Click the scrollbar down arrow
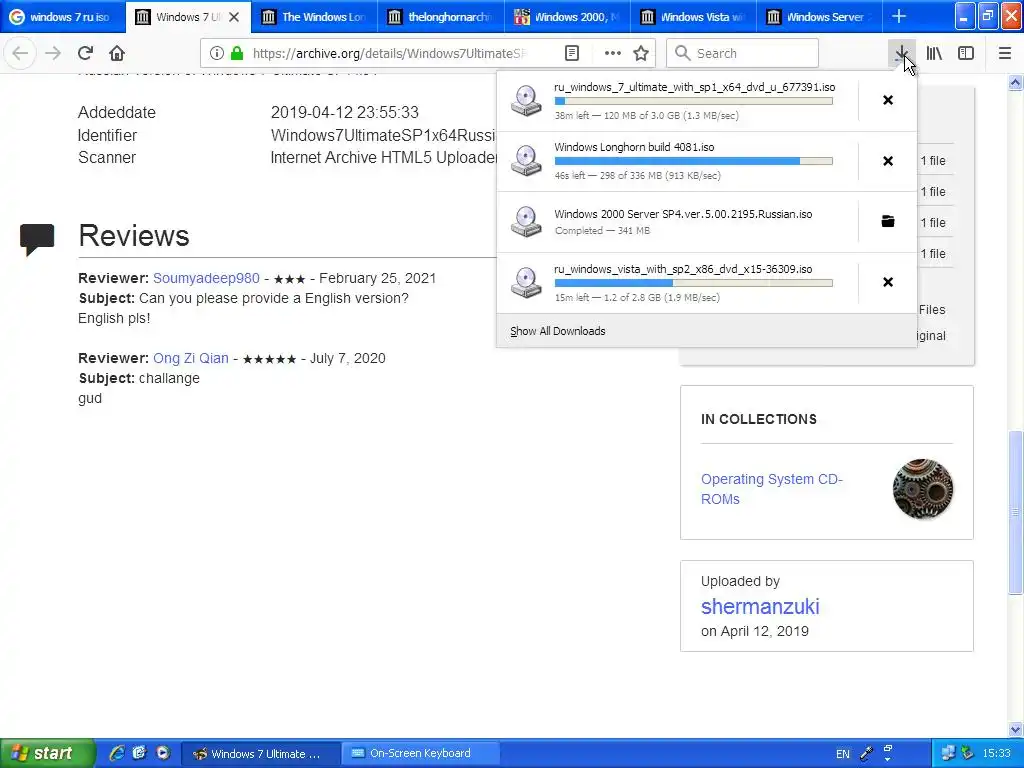The image size is (1024, 768). click(1016, 729)
